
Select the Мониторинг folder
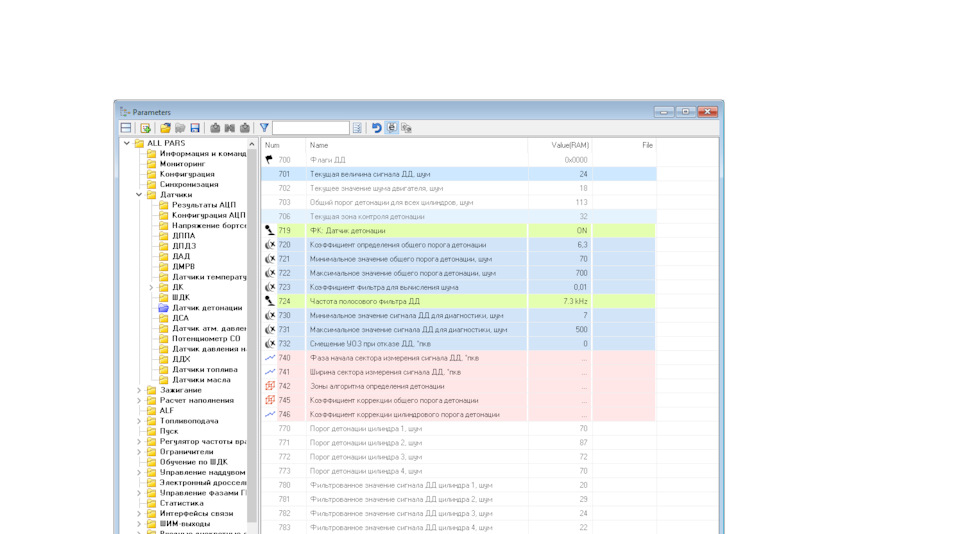click(182, 164)
